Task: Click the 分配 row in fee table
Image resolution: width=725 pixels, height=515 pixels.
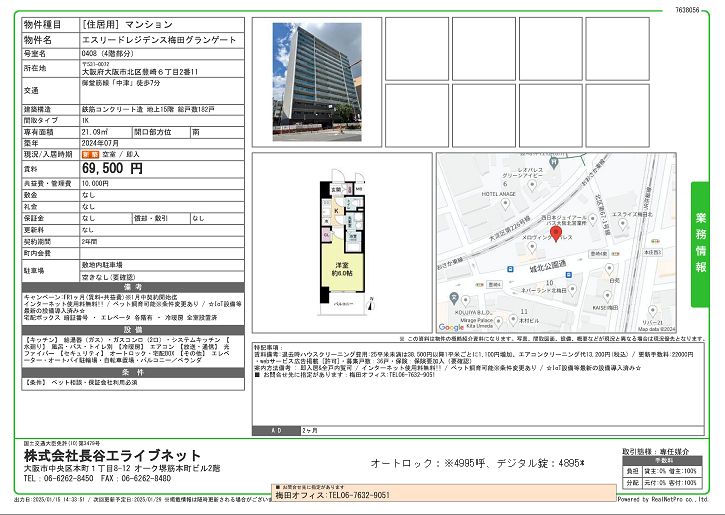Action: [x=662, y=483]
